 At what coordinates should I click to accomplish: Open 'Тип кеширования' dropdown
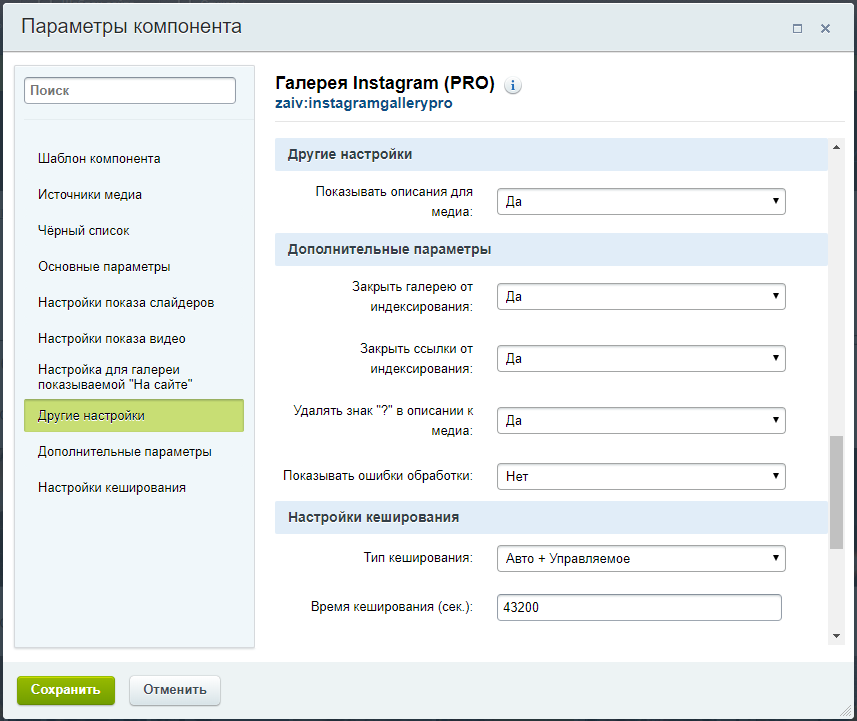pyautogui.click(x=640, y=559)
